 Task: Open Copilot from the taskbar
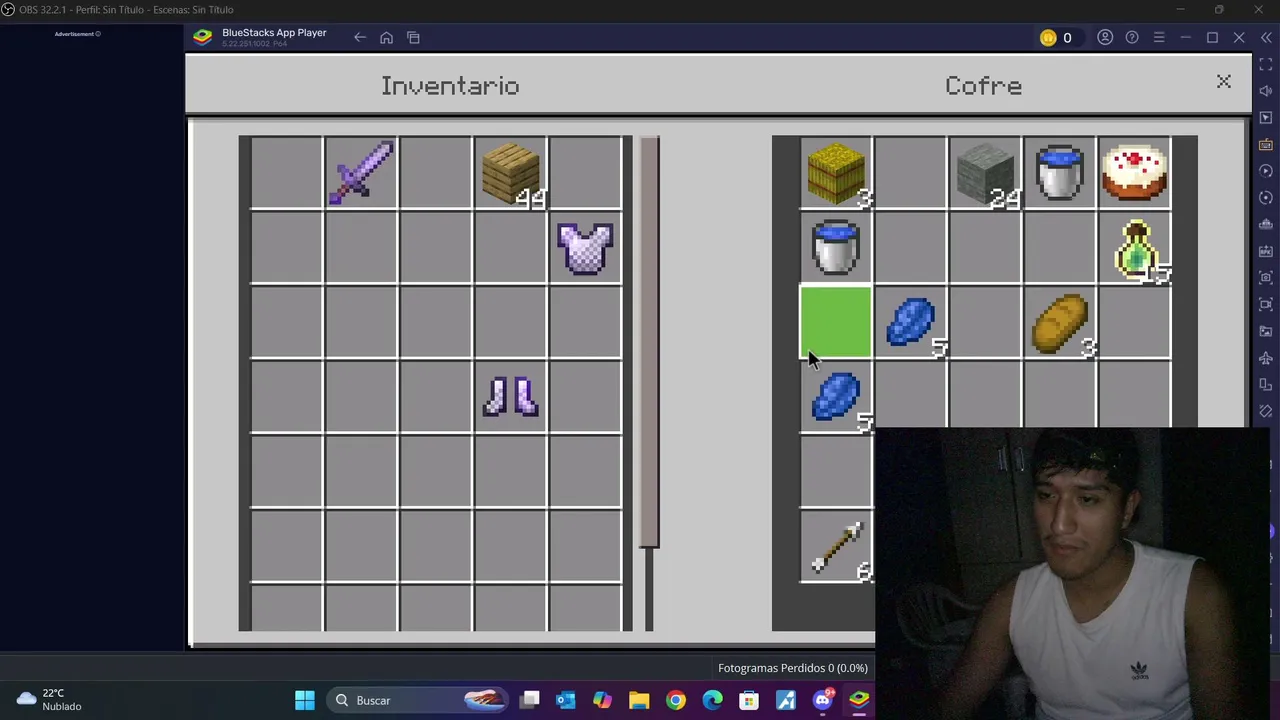click(602, 700)
